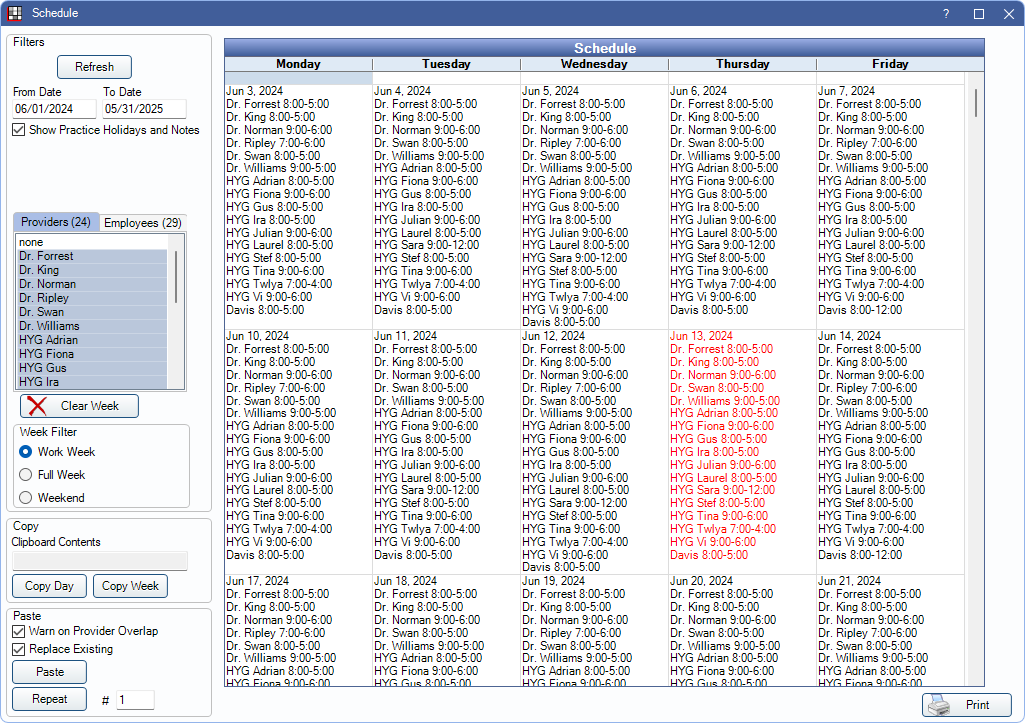
Task: Click the red X Clear Week icon
Action: click(37, 406)
